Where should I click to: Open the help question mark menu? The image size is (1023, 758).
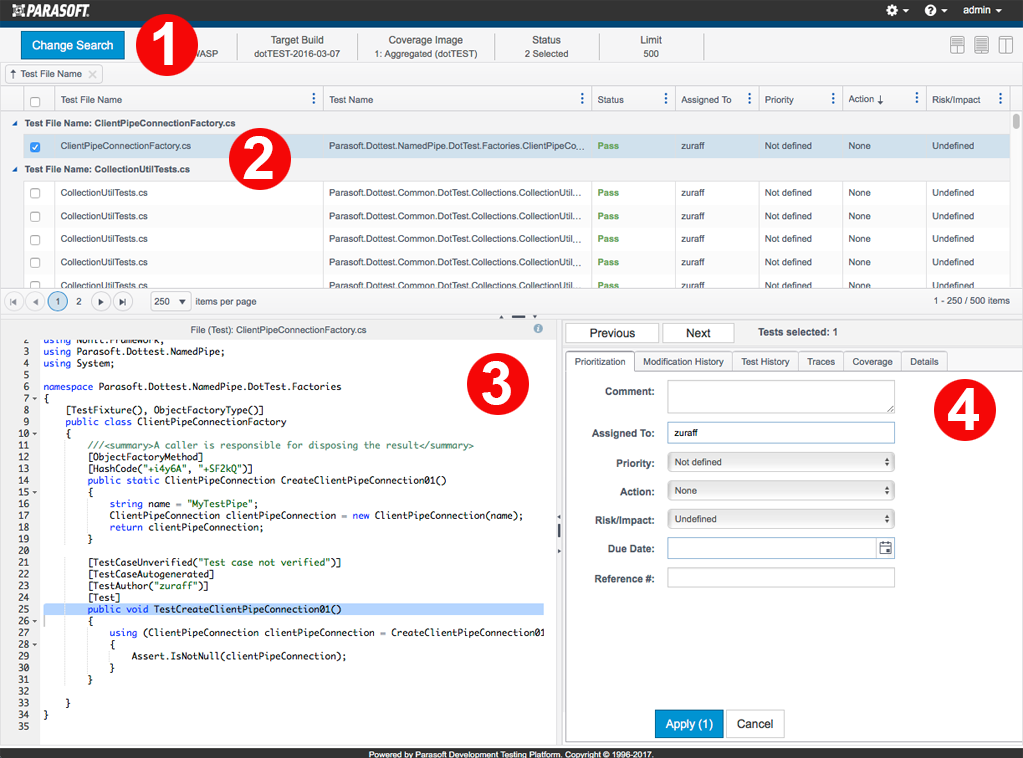(x=935, y=10)
